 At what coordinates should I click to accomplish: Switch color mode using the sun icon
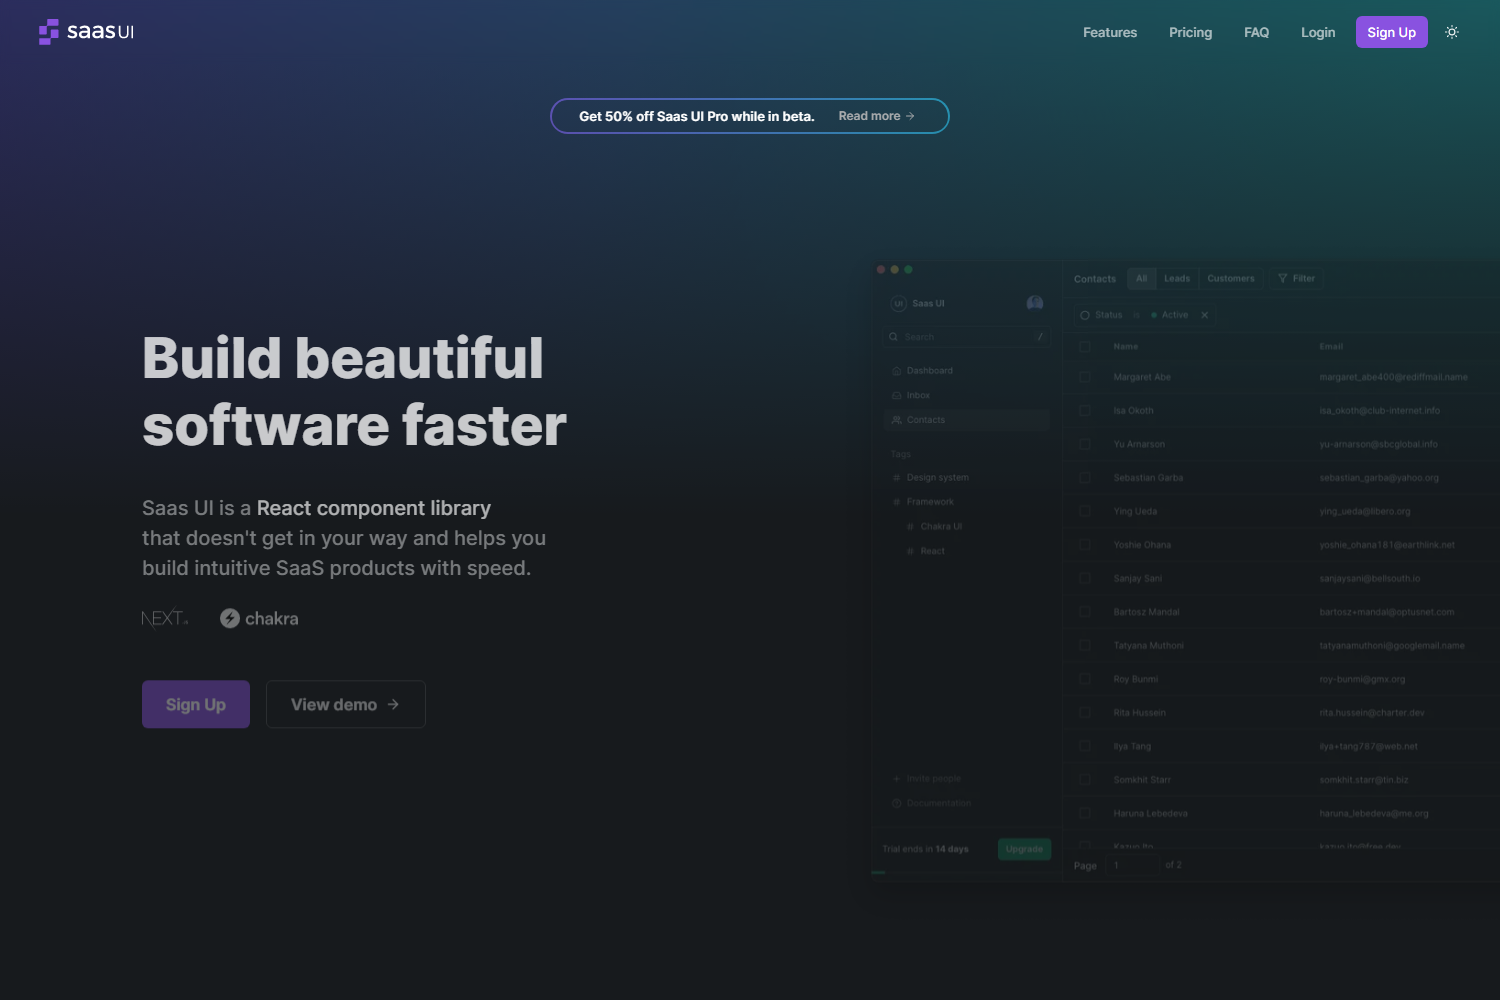click(1451, 31)
